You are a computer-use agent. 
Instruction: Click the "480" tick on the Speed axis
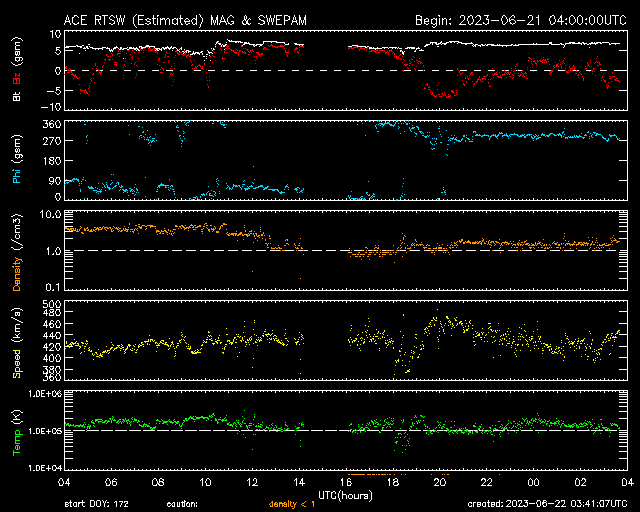click(x=52, y=312)
